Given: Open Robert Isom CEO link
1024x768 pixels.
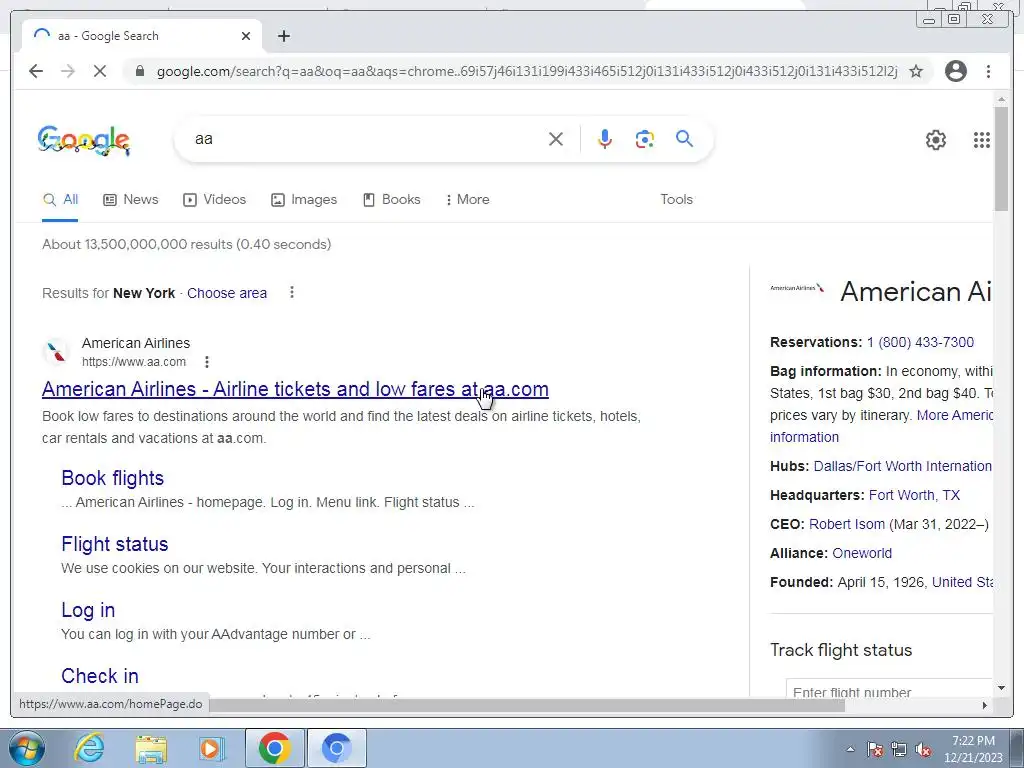Looking at the screenshot, I should tap(847, 524).
